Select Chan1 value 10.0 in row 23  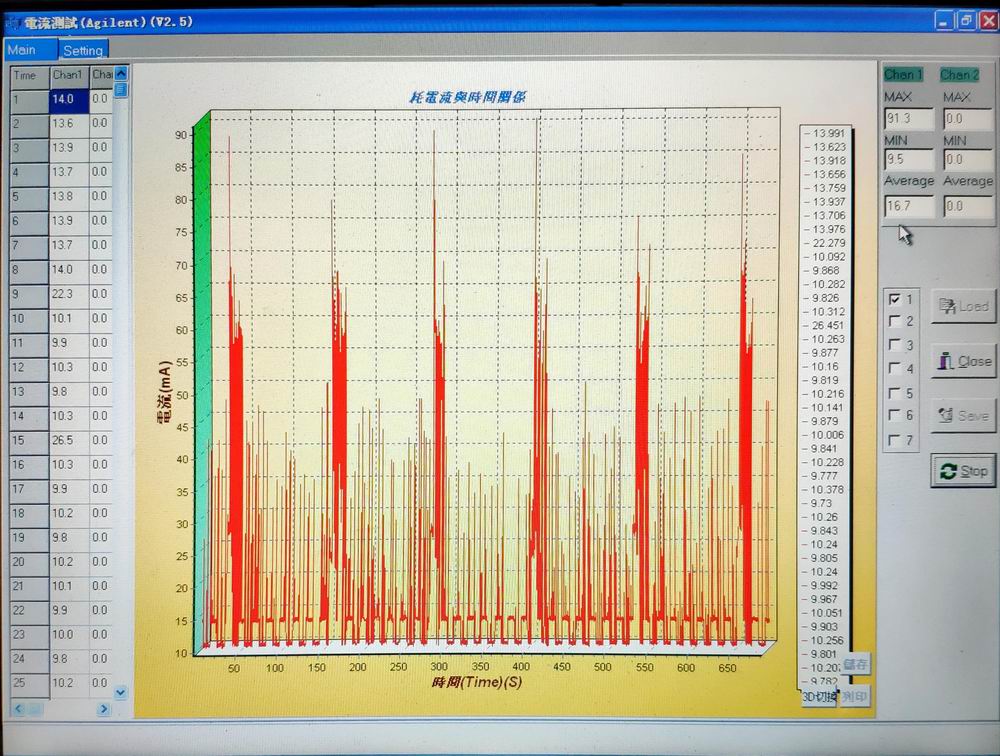pyautogui.click(x=69, y=635)
